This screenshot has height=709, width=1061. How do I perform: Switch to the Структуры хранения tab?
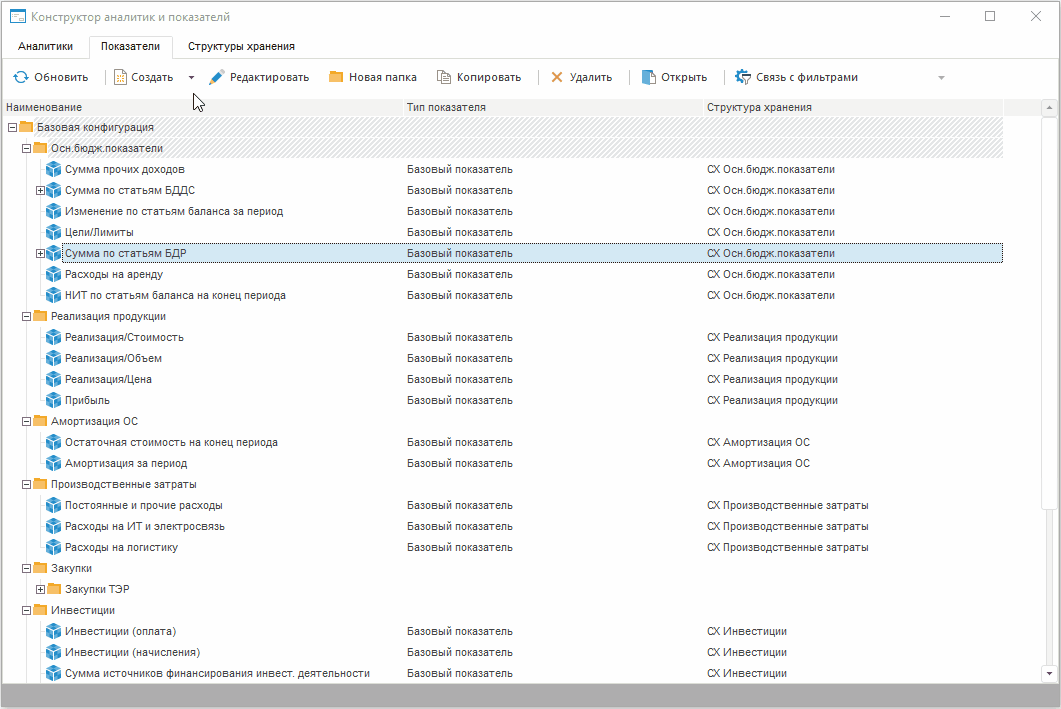(x=241, y=46)
